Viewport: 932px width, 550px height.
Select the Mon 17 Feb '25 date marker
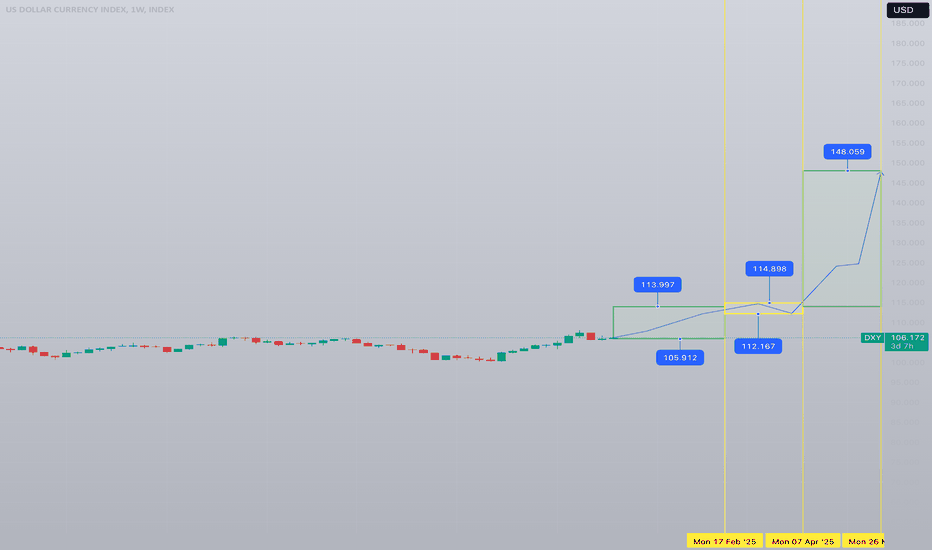click(725, 541)
